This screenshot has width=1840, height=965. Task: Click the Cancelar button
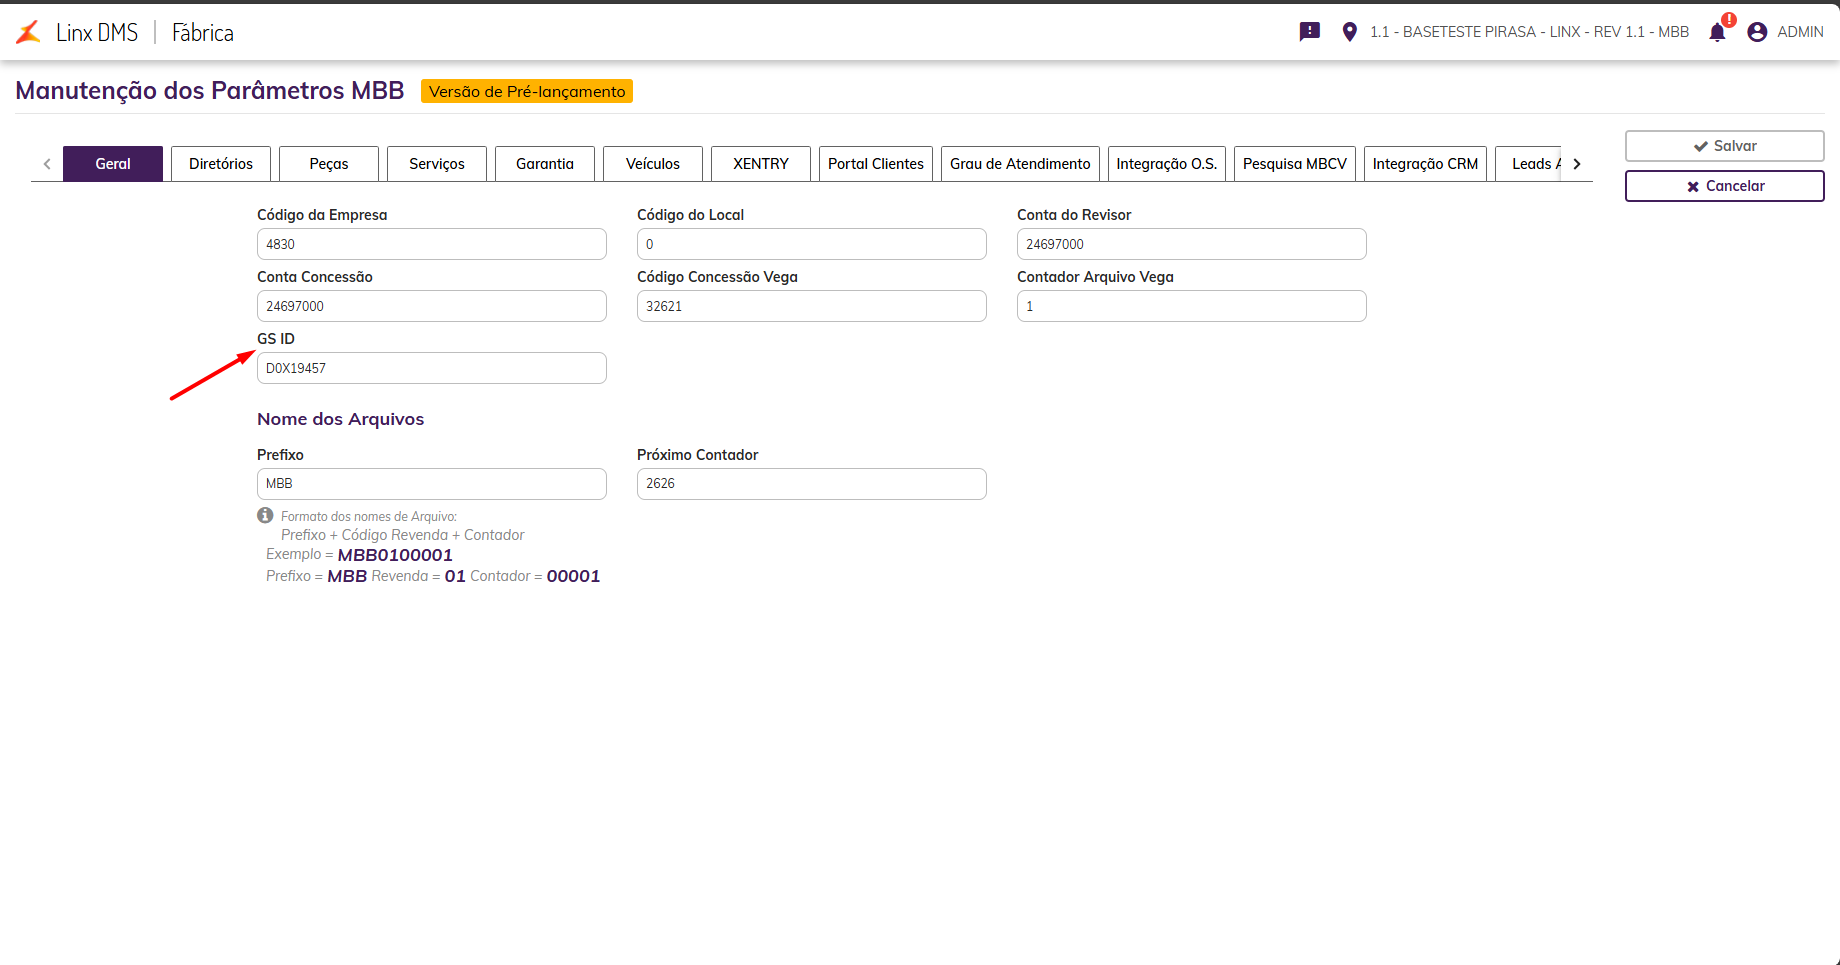coord(1725,186)
